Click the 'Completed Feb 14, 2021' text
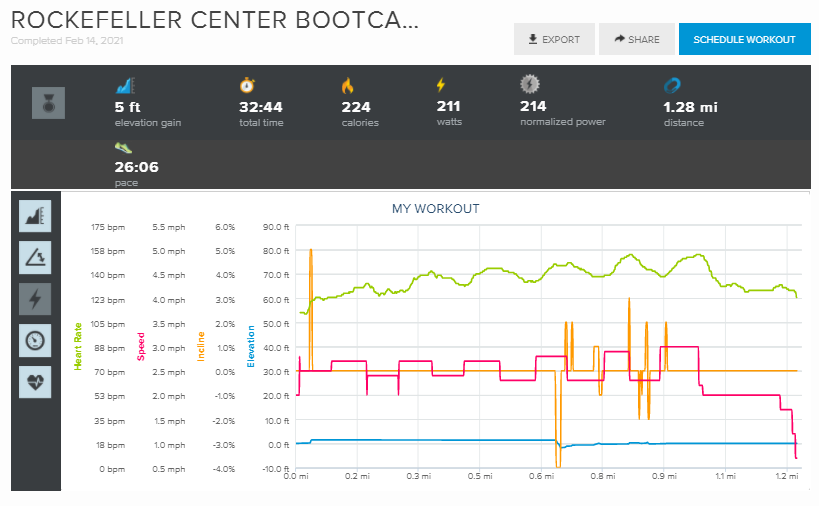Image resolution: width=819 pixels, height=506 pixels. pos(67,41)
